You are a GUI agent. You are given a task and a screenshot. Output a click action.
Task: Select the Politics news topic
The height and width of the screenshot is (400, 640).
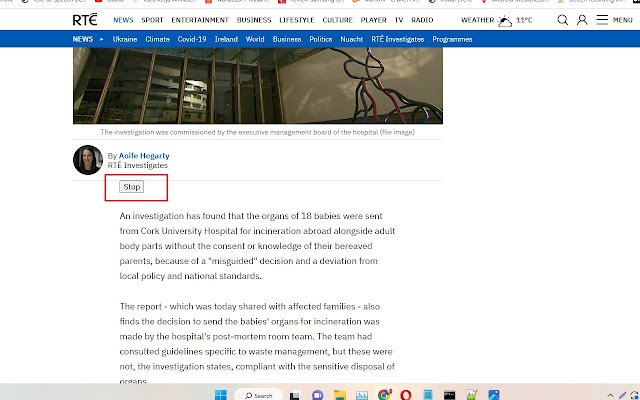pyautogui.click(x=321, y=39)
